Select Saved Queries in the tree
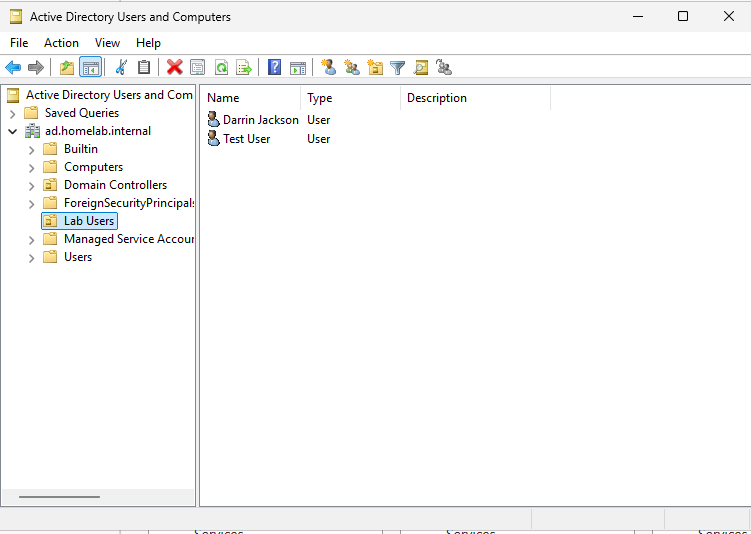This screenshot has width=751, height=534. point(82,113)
